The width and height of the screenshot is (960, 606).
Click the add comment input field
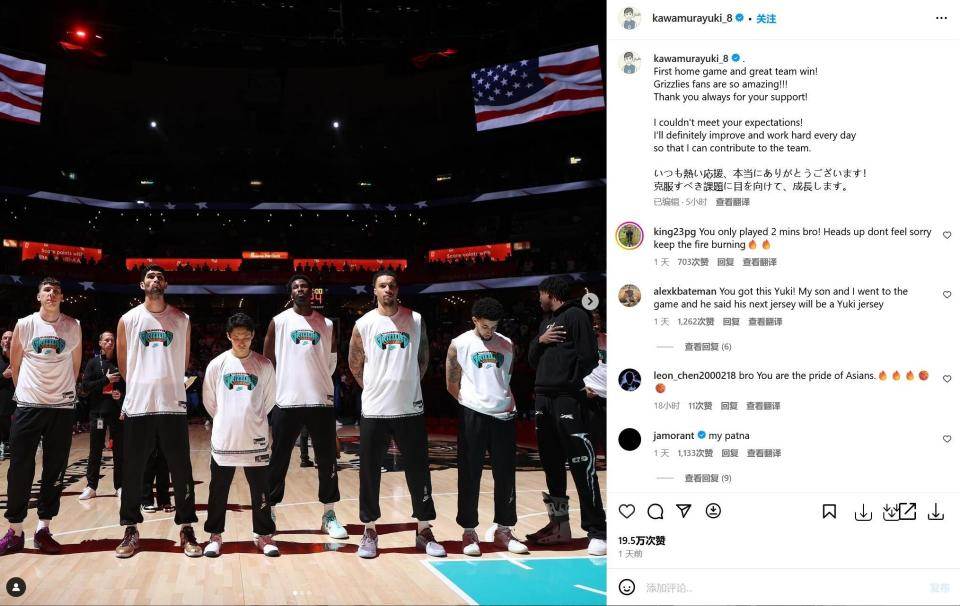[784, 588]
